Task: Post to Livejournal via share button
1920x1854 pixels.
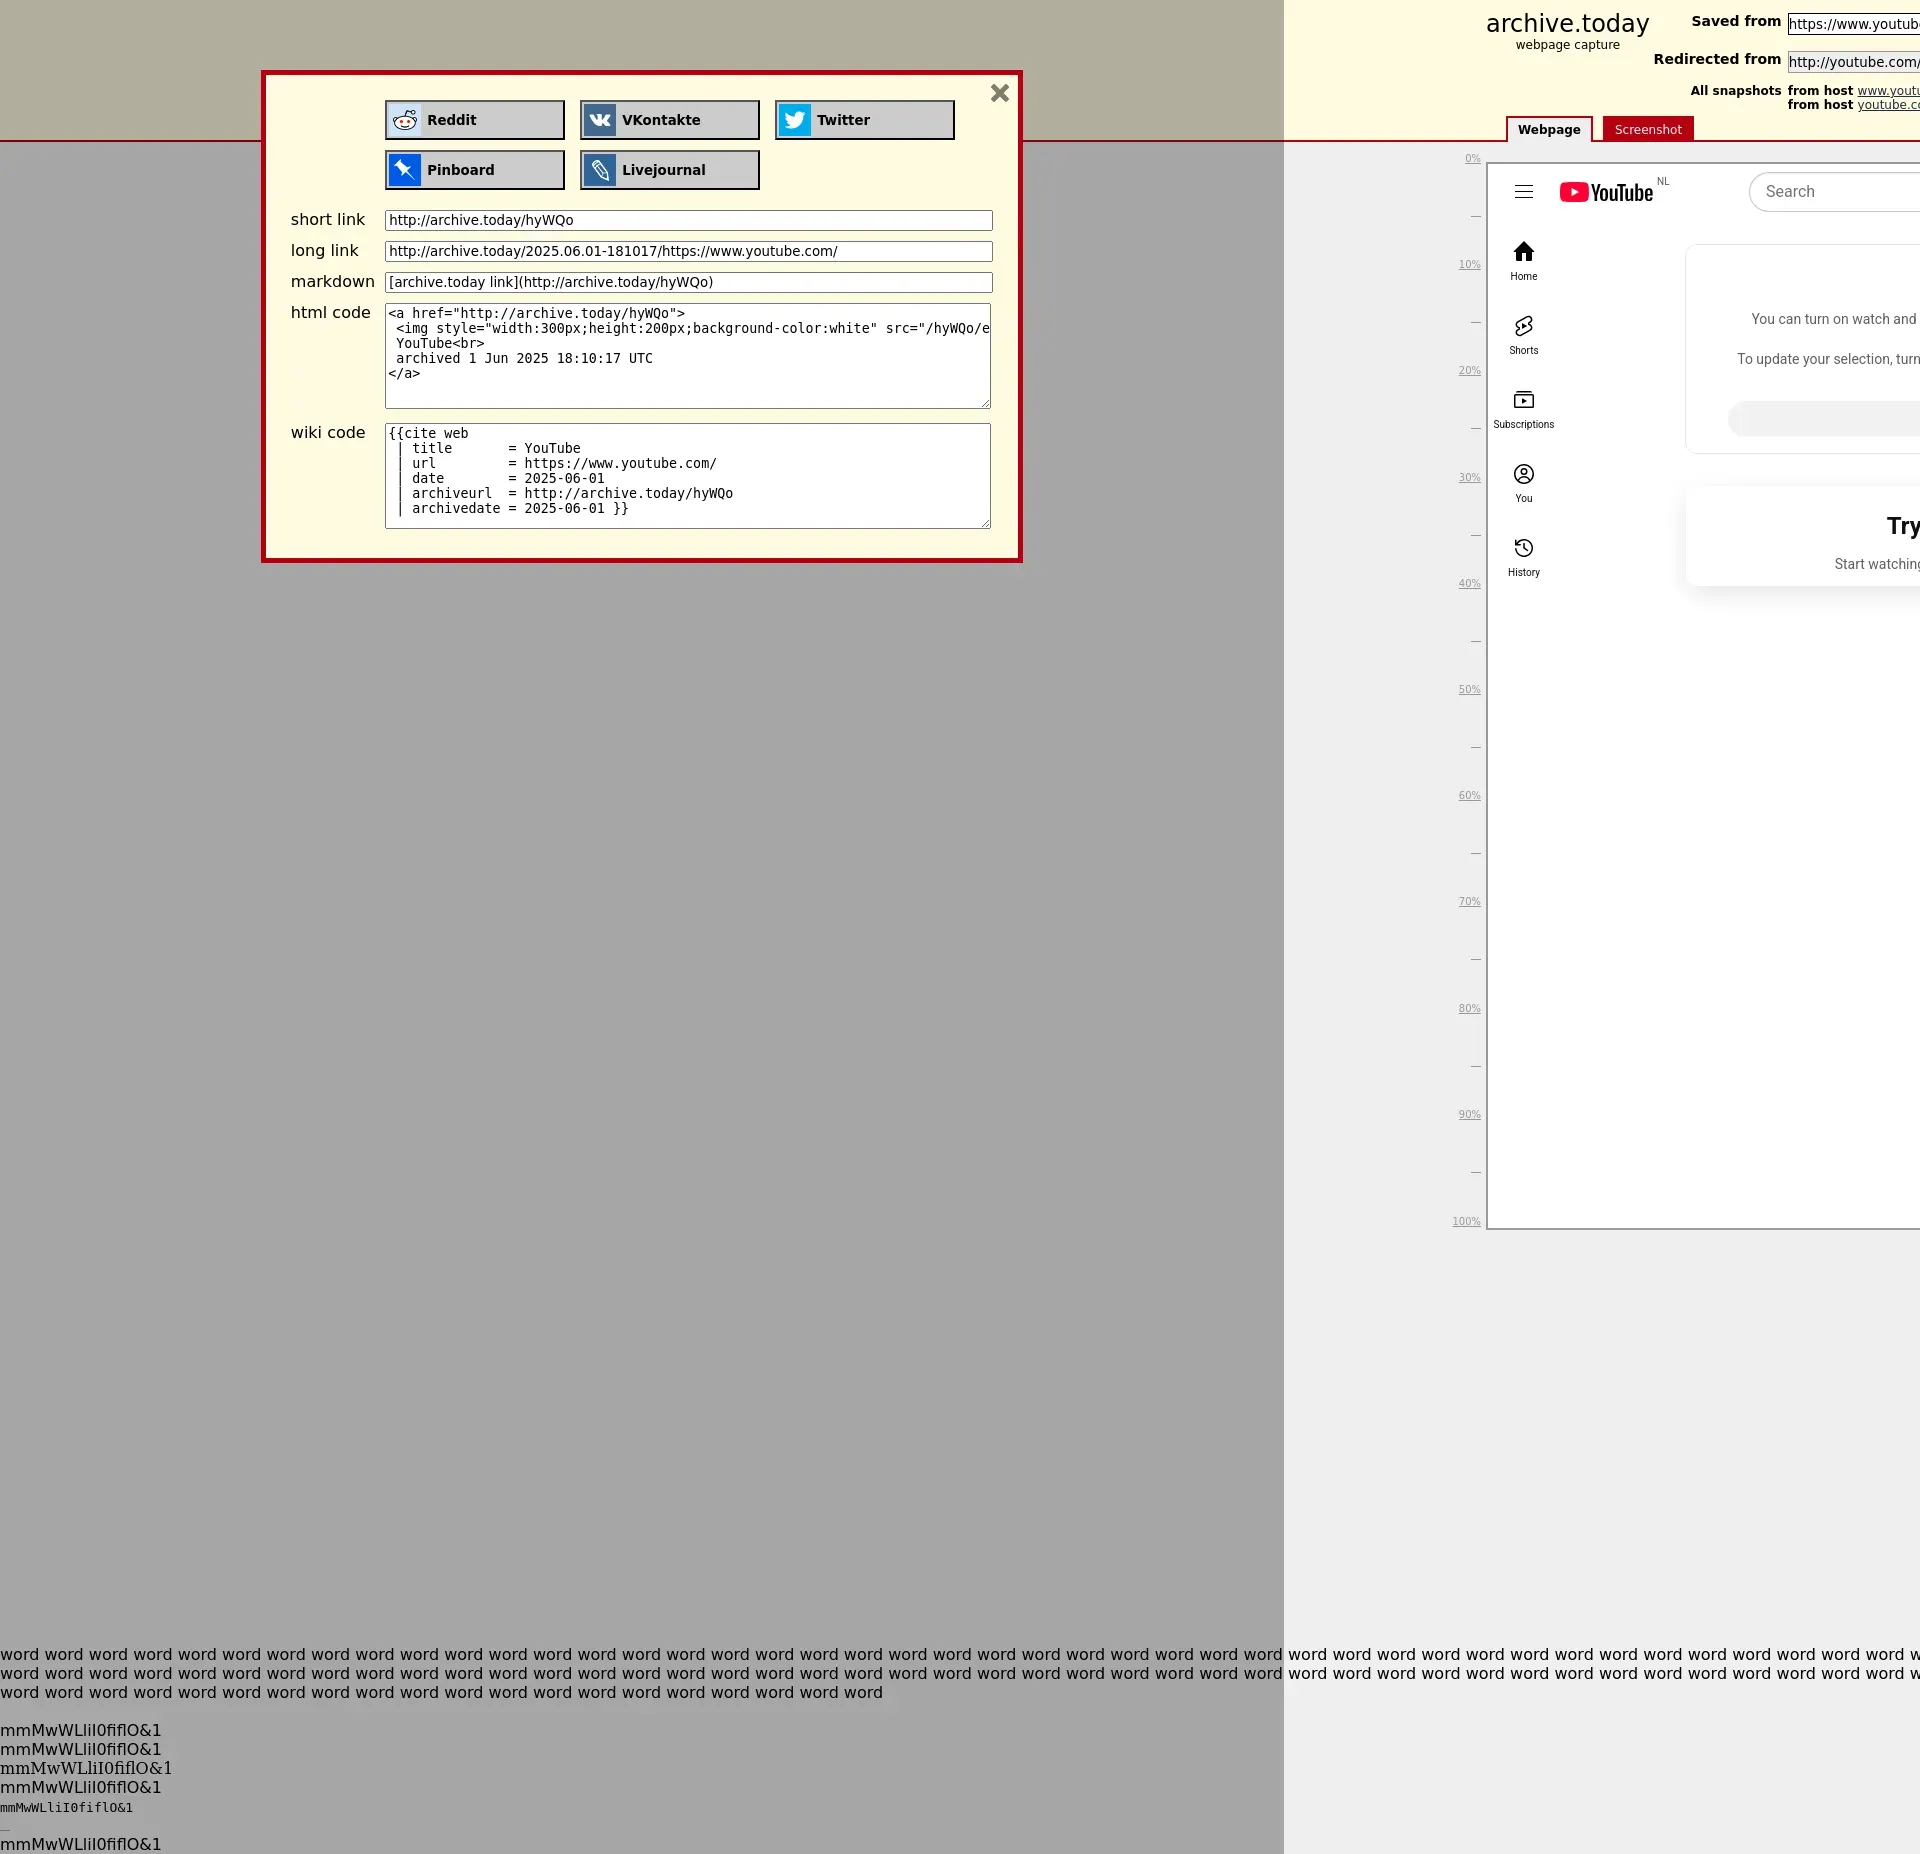Action: (x=669, y=170)
